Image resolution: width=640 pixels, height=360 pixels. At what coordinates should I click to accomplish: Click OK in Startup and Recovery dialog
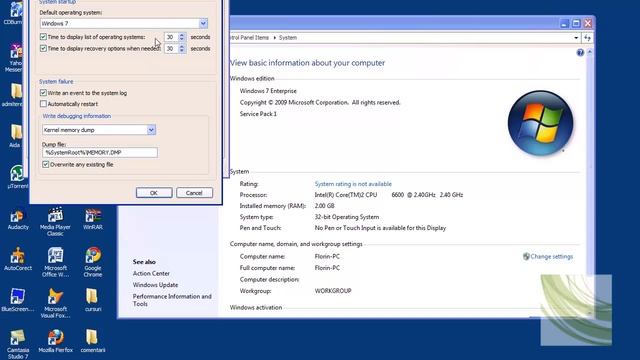click(x=154, y=193)
